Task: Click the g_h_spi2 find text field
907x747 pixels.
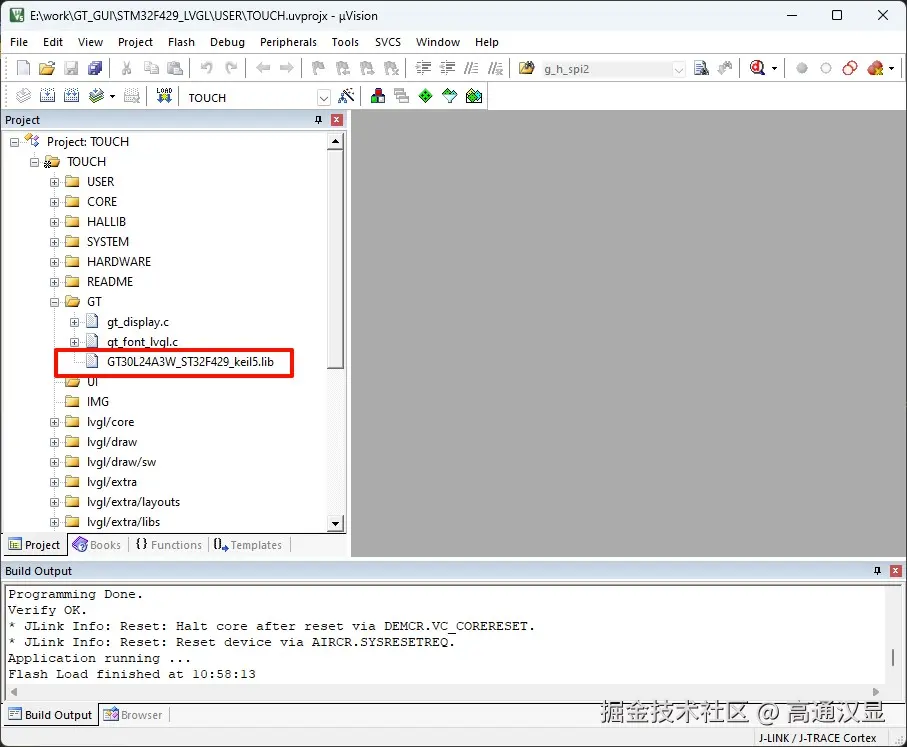Action: (607, 69)
